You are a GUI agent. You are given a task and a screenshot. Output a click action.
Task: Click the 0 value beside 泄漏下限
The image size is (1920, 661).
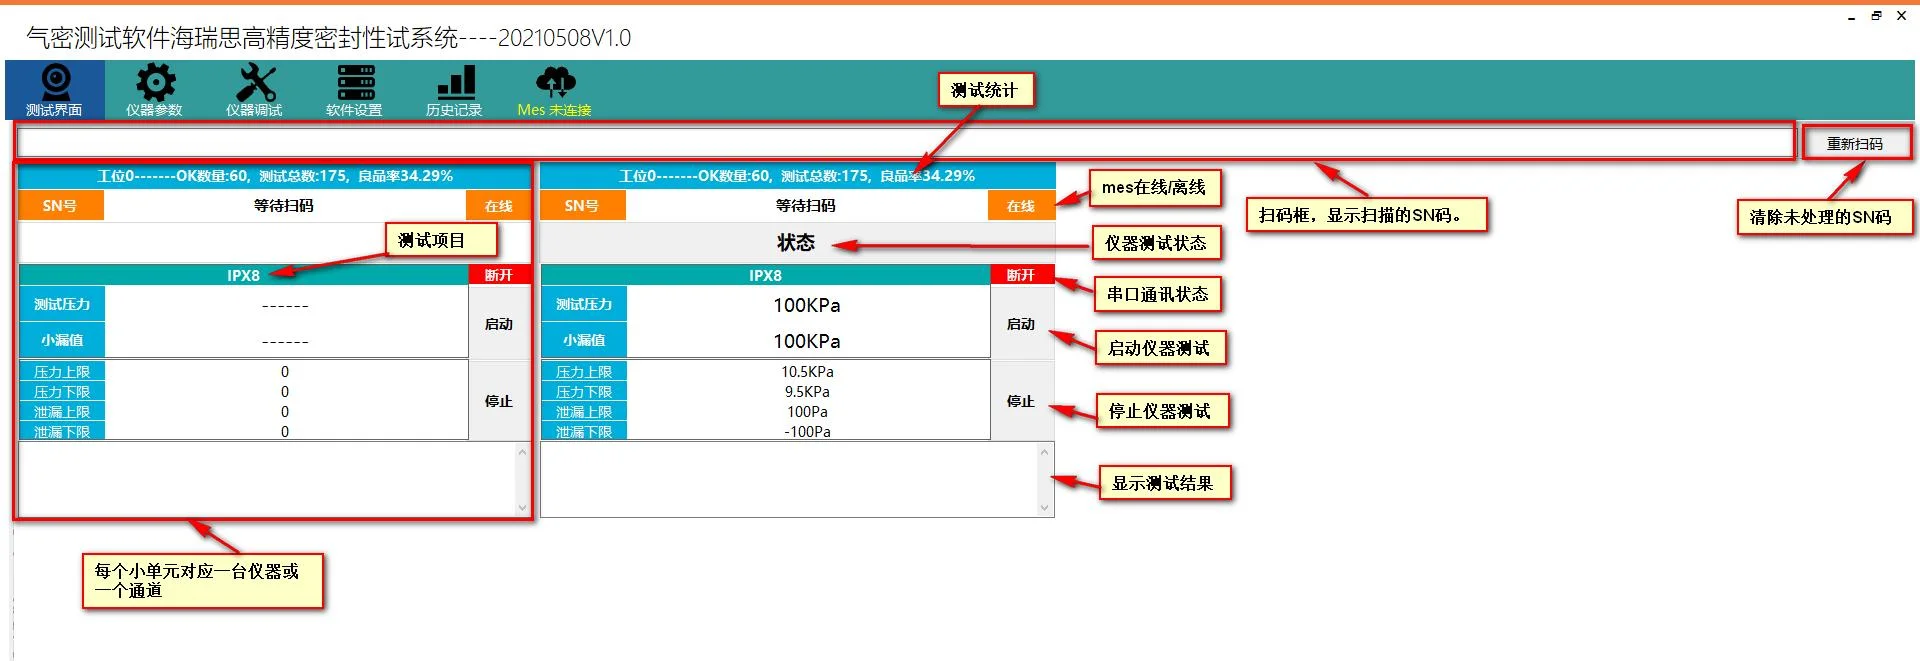[x=285, y=432]
